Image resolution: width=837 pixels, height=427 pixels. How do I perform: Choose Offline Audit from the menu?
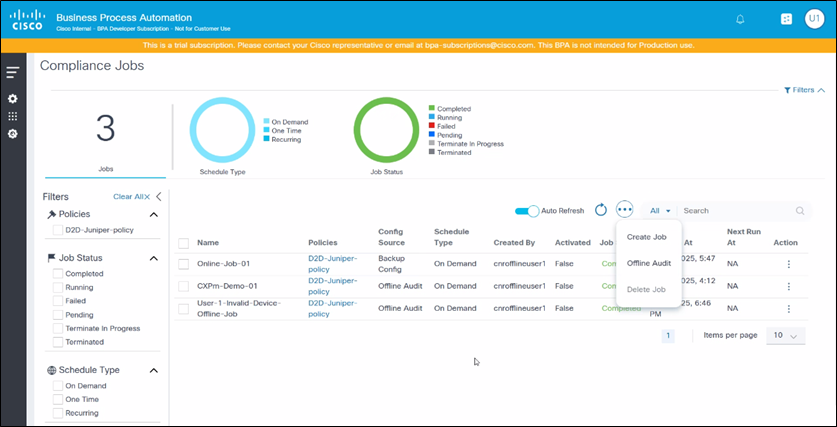649,263
